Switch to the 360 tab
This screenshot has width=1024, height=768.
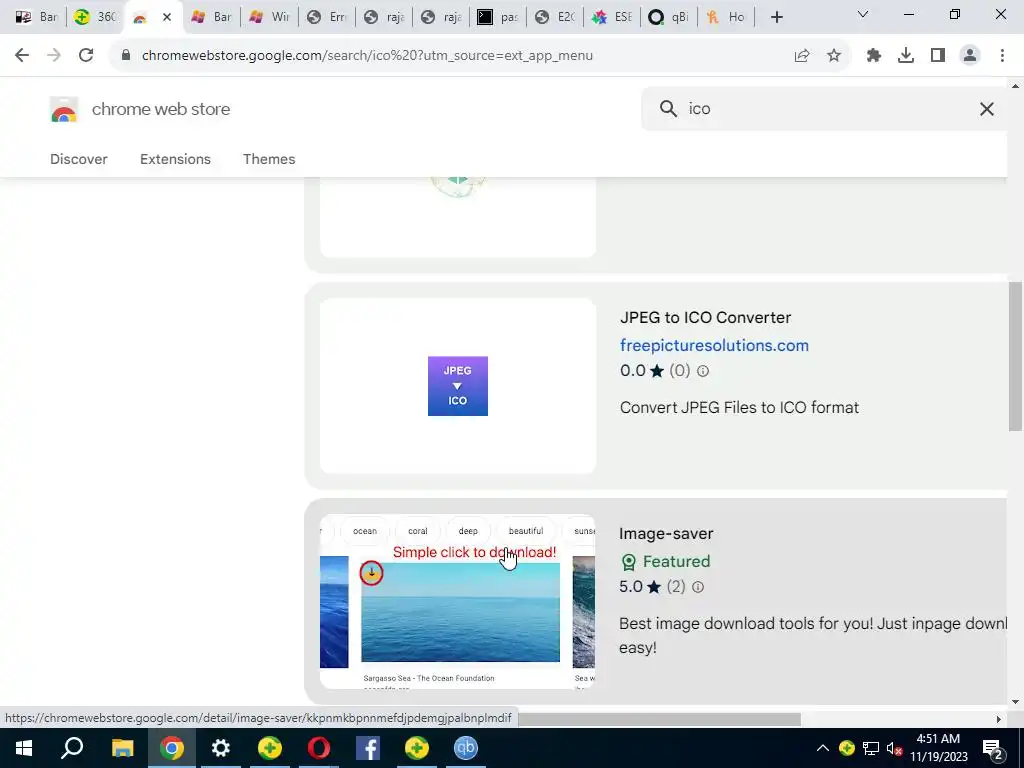point(95,17)
